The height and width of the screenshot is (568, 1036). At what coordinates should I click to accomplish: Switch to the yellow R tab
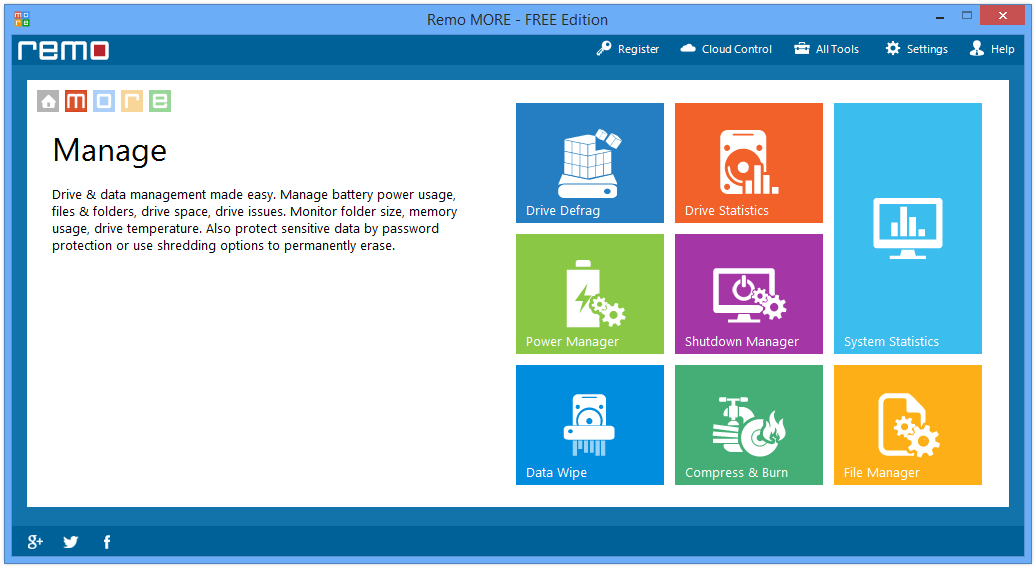pos(131,101)
